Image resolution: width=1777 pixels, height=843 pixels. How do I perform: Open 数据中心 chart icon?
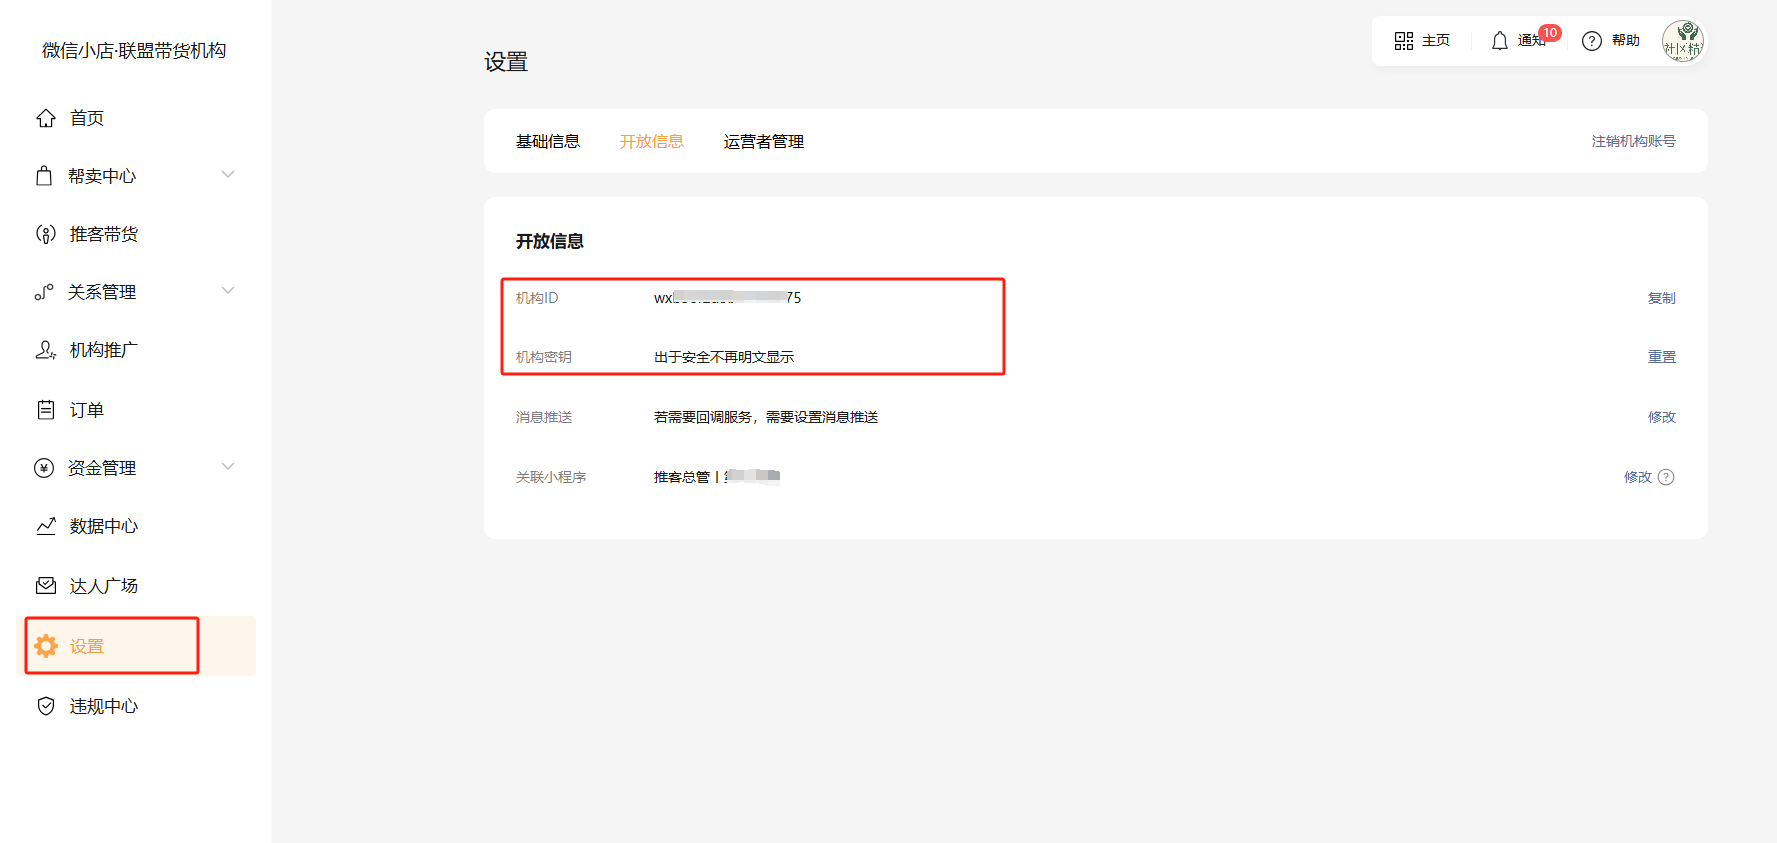point(46,526)
